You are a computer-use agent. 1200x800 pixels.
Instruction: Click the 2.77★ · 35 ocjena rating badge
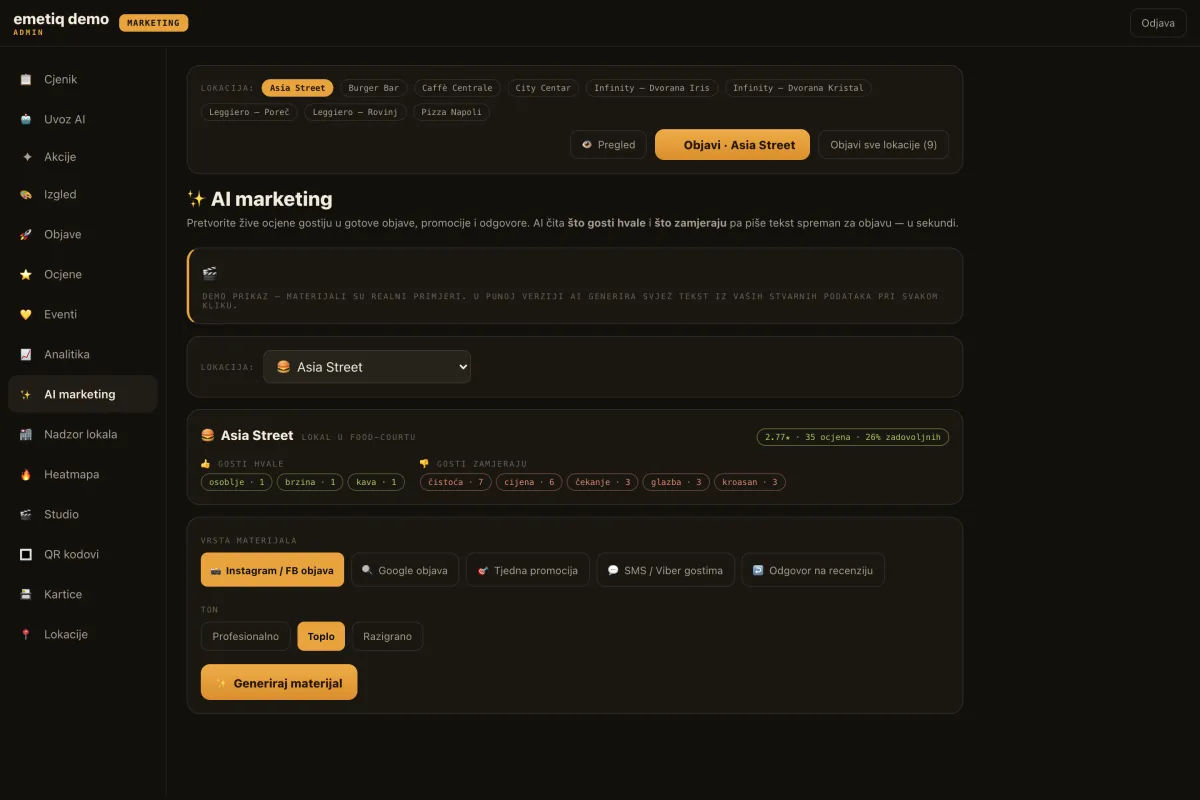[x=853, y=437]
